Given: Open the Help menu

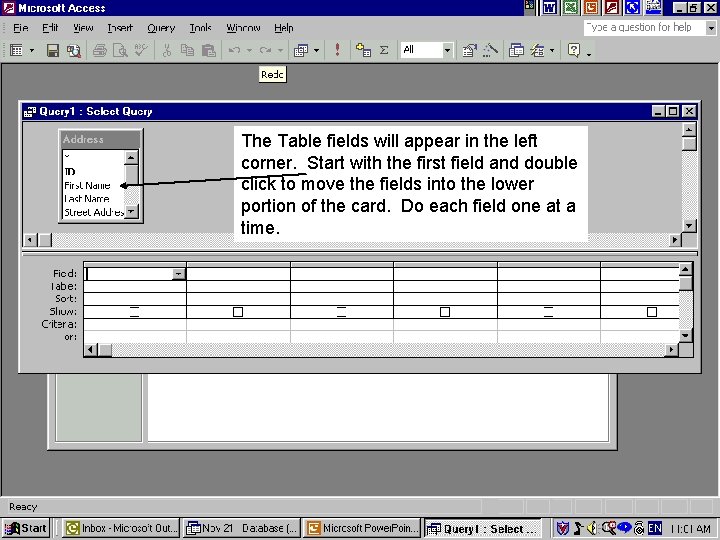Looking at the screenshot, I should (x=284, y=28).
